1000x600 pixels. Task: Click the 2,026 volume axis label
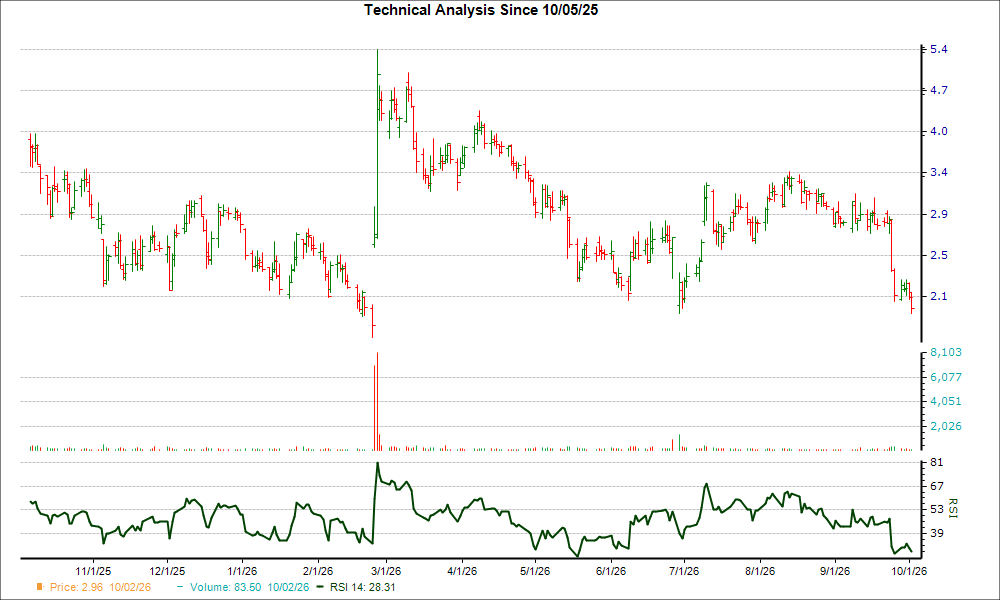[946, 426]
